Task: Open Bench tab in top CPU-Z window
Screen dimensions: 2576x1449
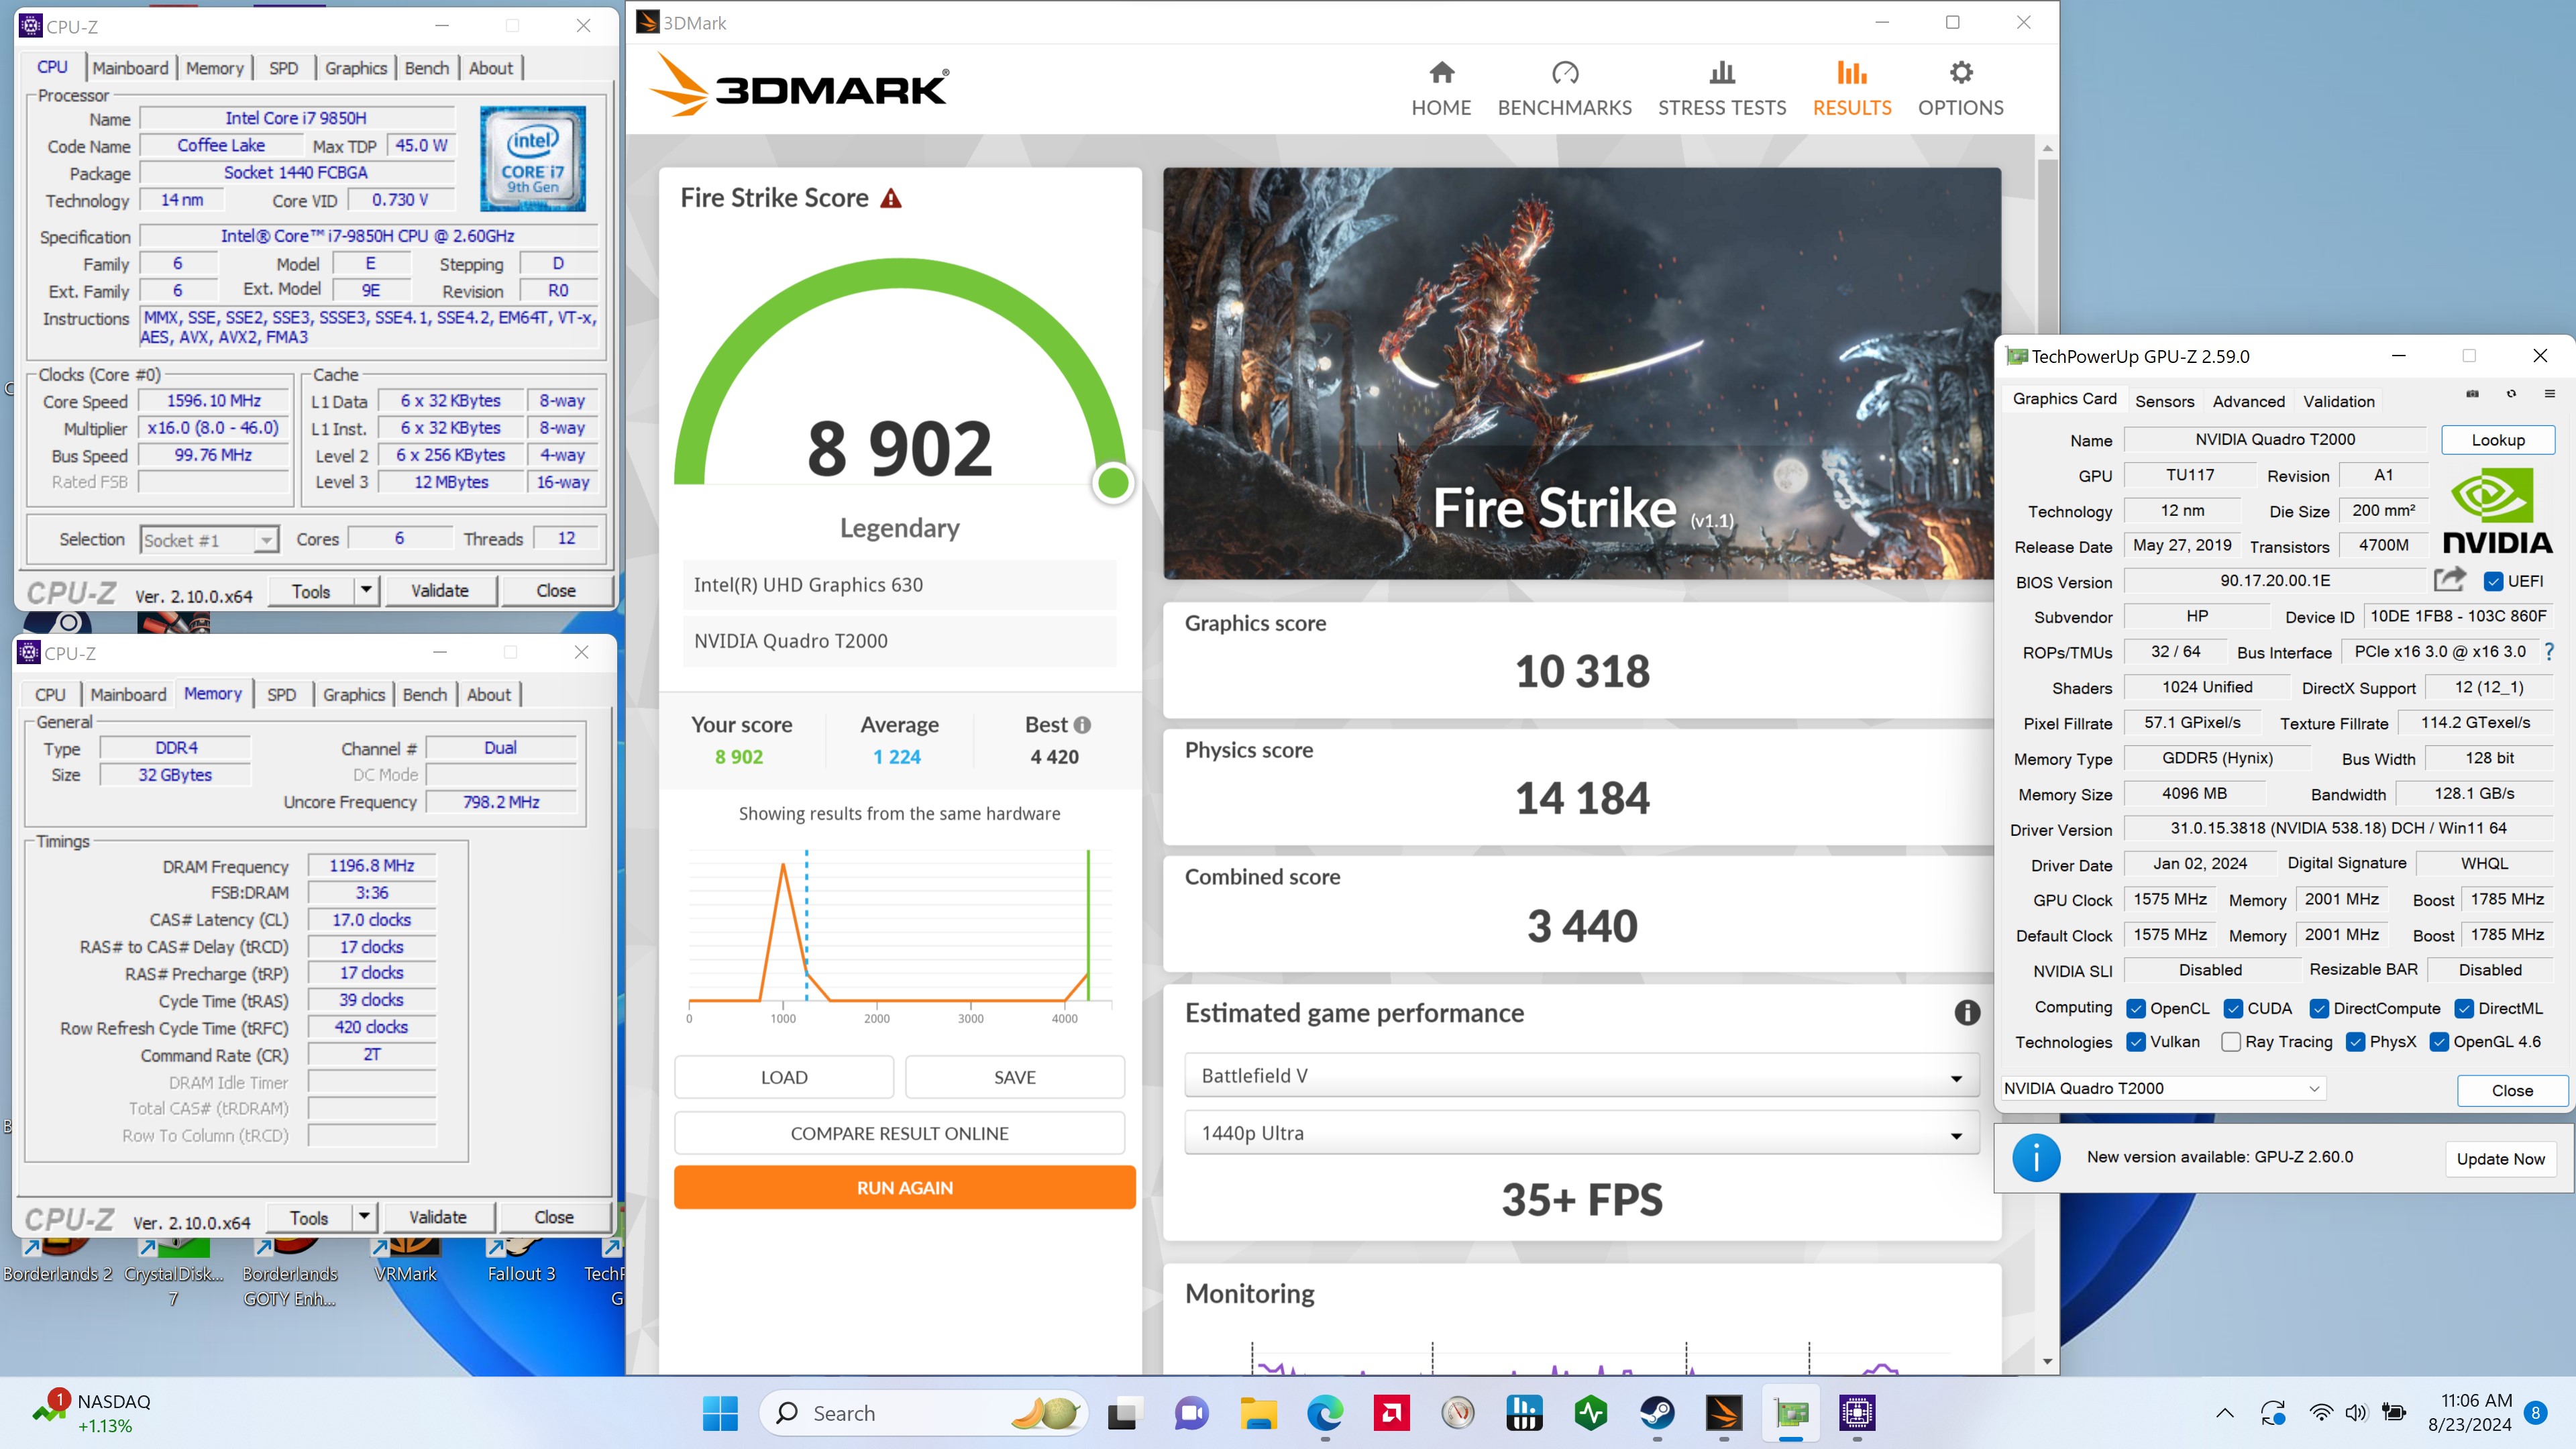Action: (x=427, y=68)
